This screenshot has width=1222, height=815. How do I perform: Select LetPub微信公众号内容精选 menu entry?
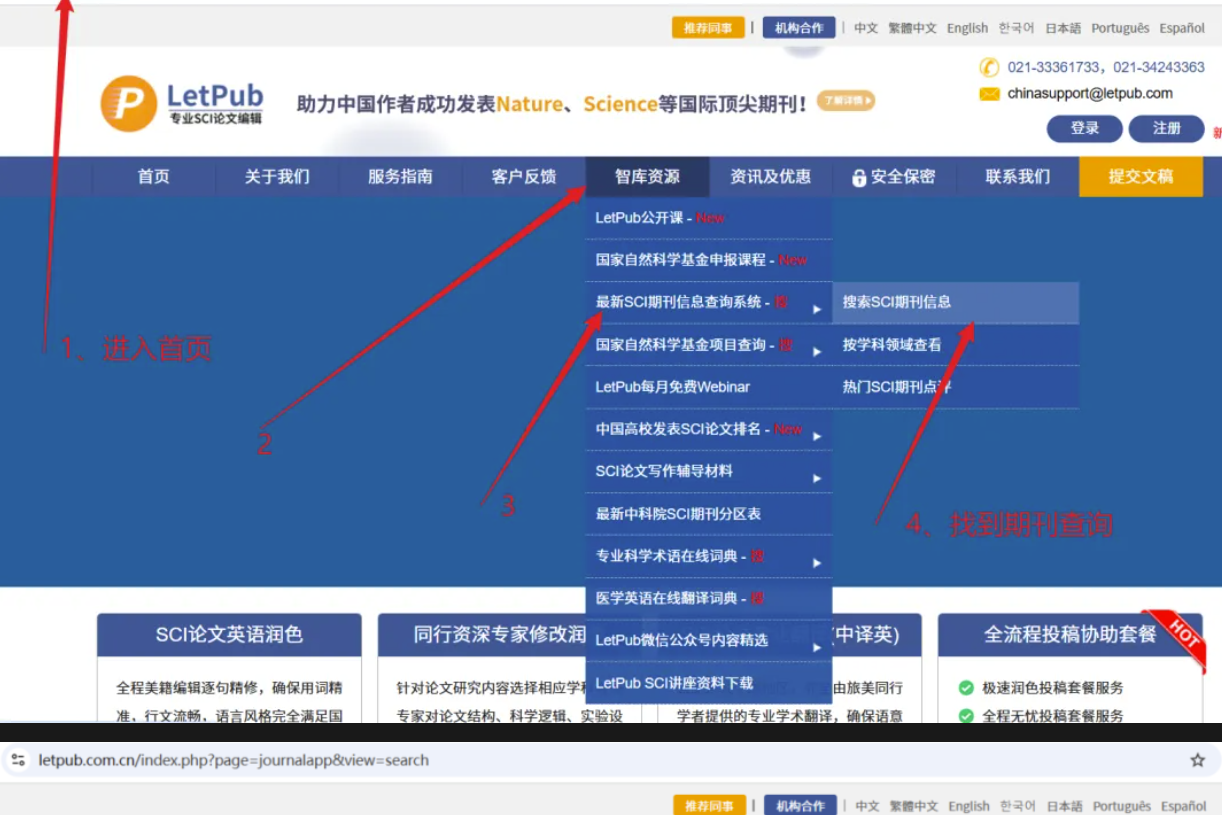709,640
